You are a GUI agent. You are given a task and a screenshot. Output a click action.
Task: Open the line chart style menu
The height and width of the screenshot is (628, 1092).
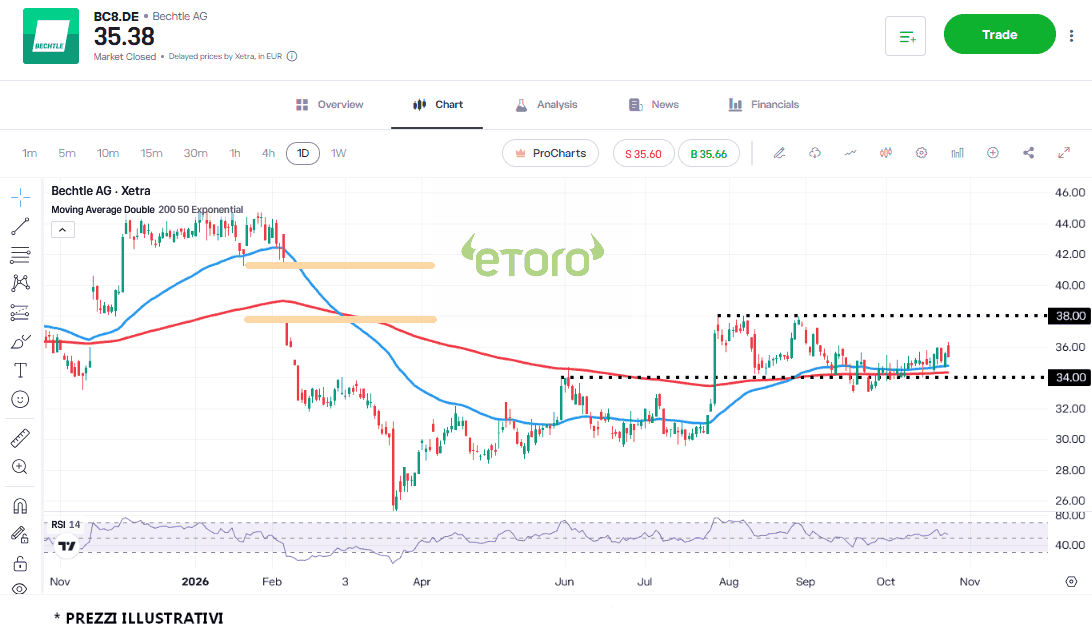point(850,153)
